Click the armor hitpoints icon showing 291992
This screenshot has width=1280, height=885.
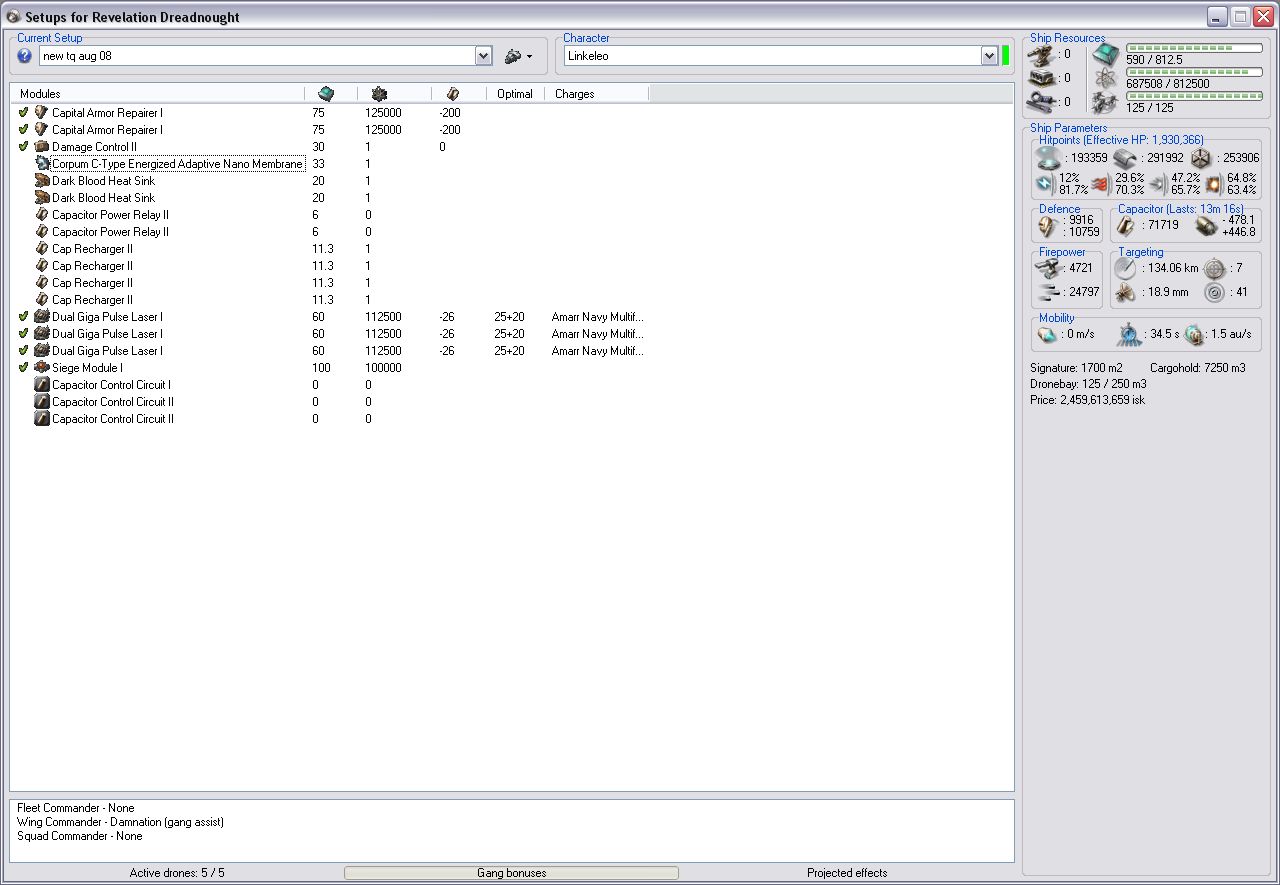pos(1127,158)
